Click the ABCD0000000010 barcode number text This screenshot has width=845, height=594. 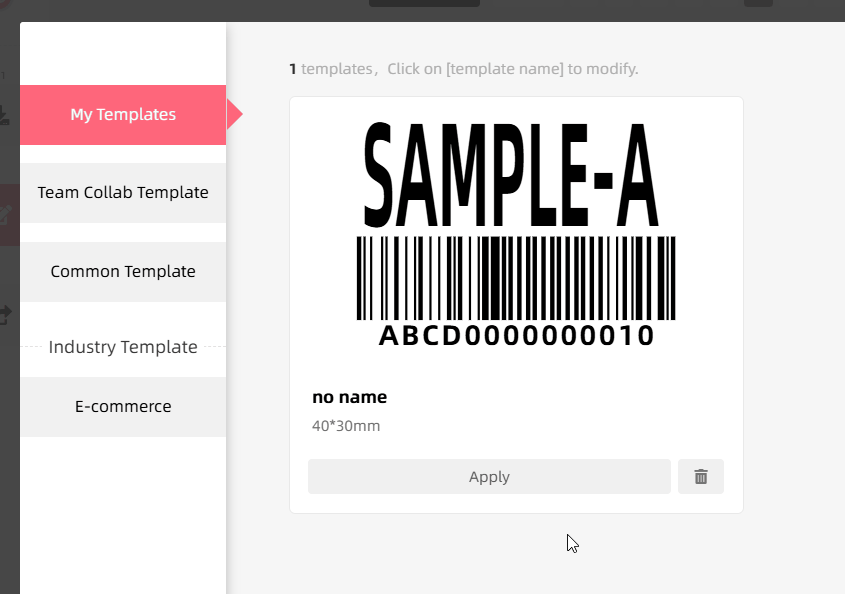tap(516, 336)
